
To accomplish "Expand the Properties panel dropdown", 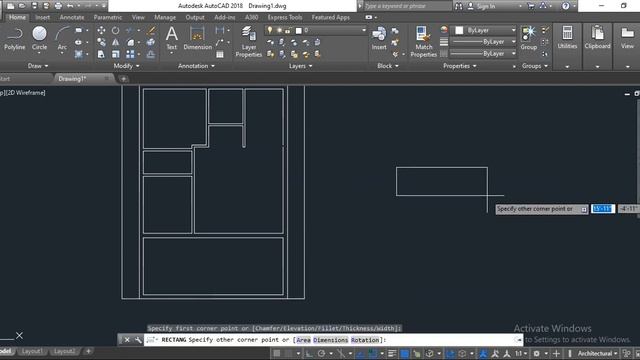I will (460, 66).
